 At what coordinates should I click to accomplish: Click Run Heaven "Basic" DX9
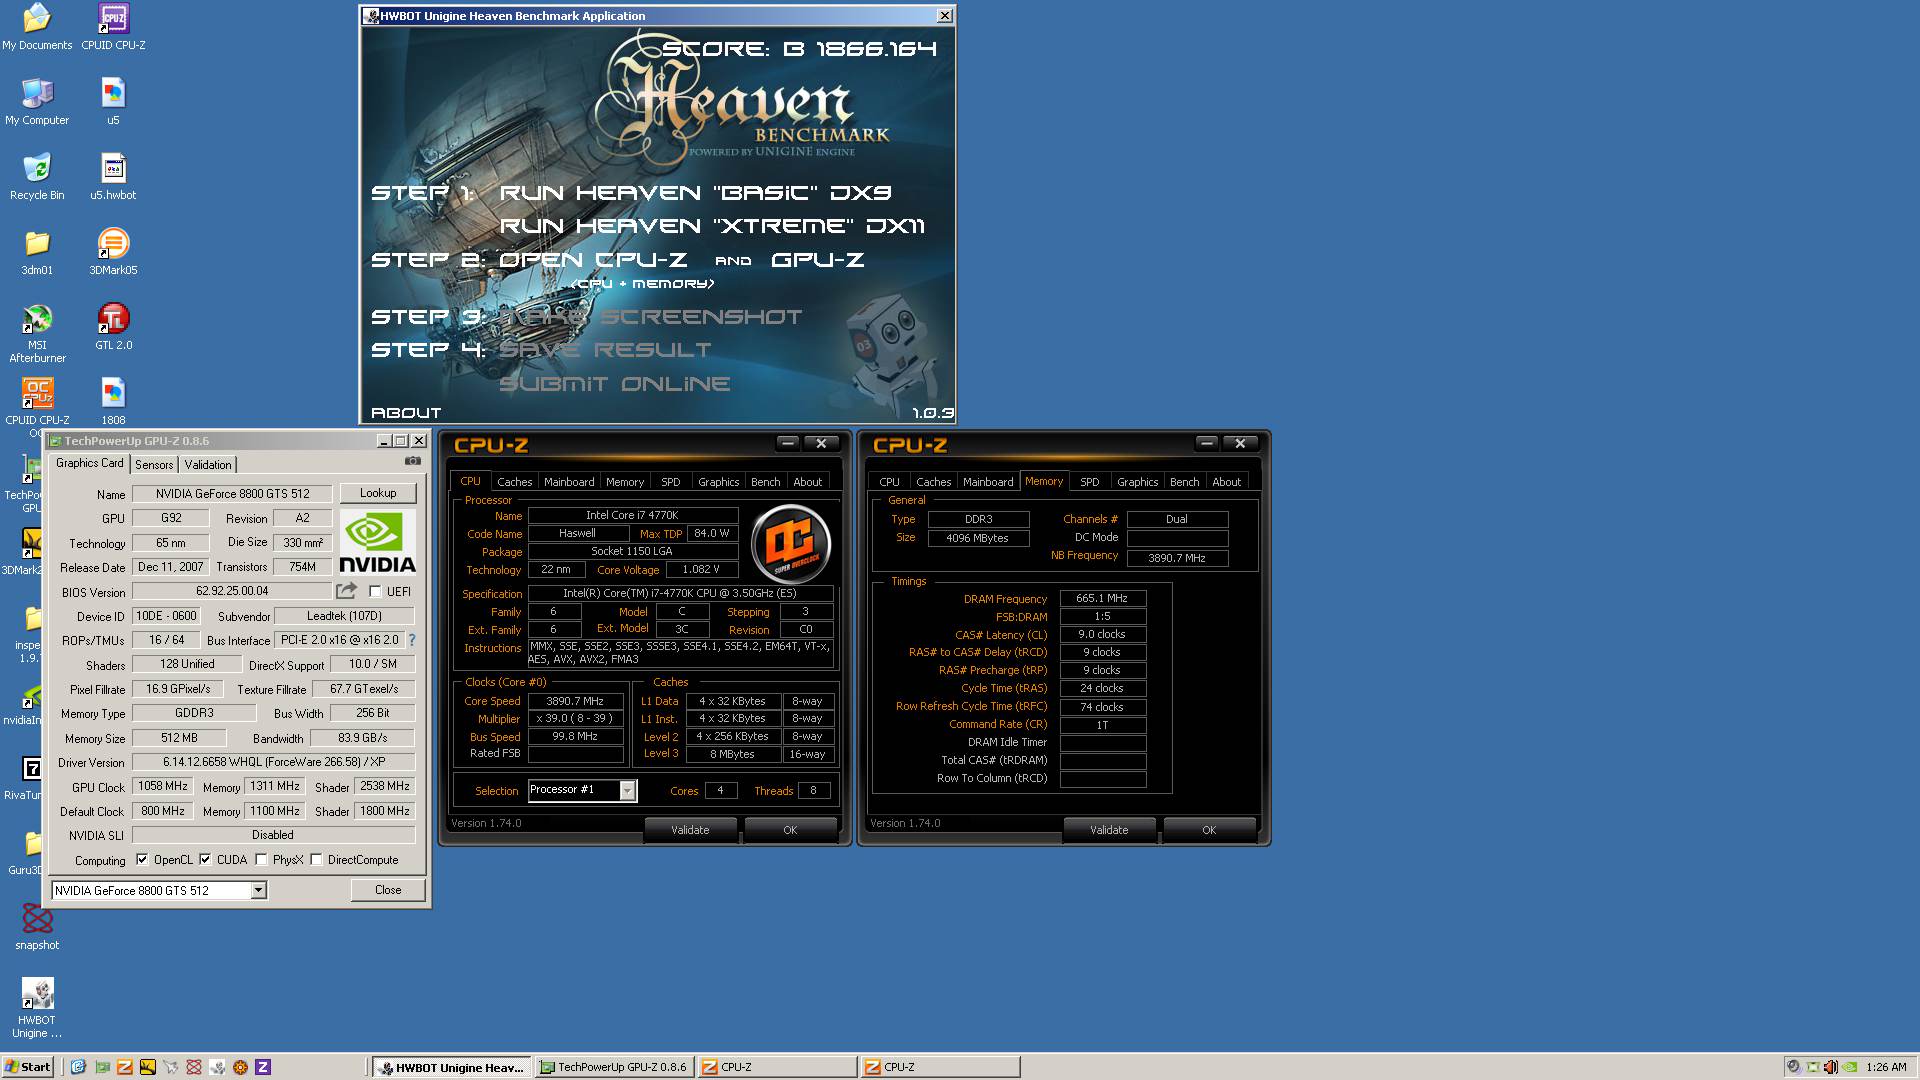pyautogui.click(x=695, y=192)
